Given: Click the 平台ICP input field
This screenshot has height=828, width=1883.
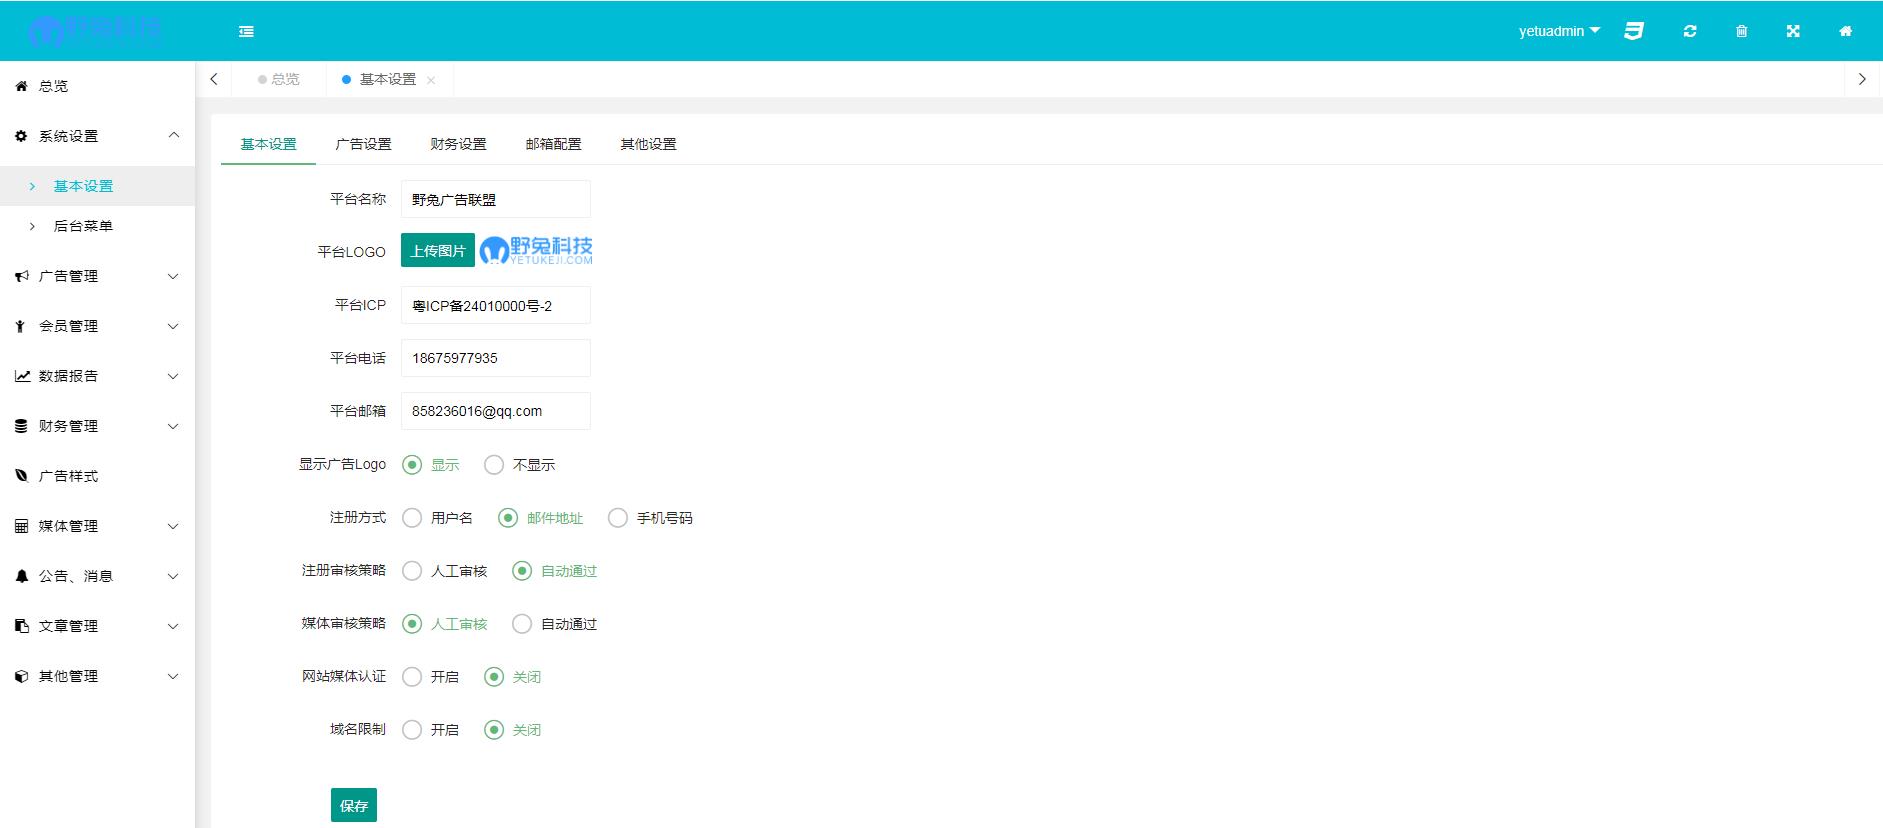Looking at the screenshot, I should click(496, 305).
